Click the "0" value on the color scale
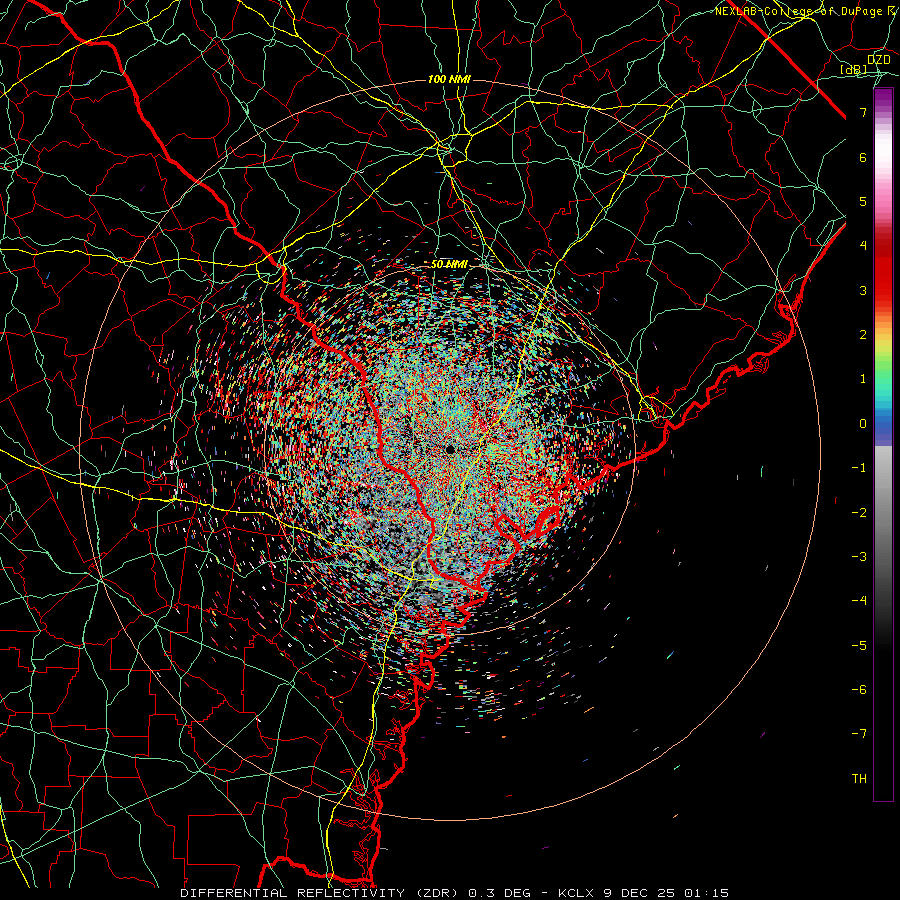This screenshot has width=900, height=900. pos(863,424)
